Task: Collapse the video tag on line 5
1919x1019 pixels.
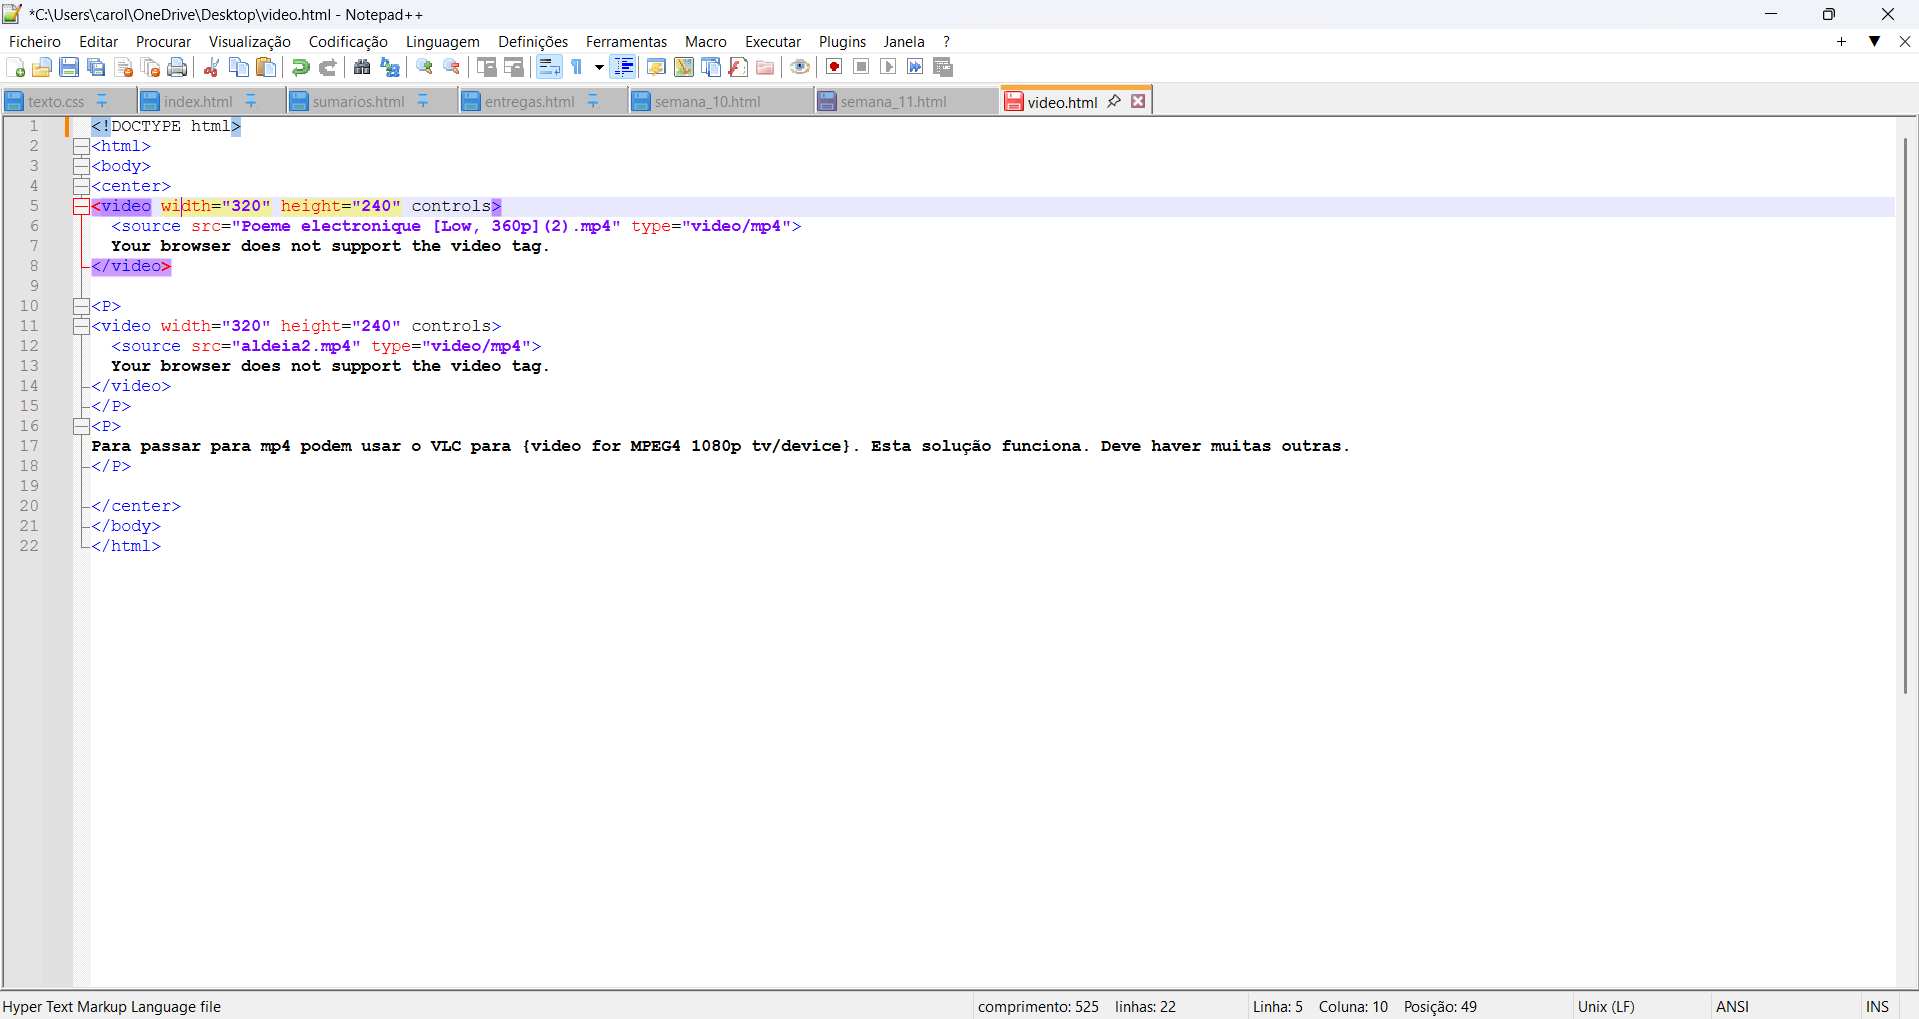Action: click(x=81, y=207)
